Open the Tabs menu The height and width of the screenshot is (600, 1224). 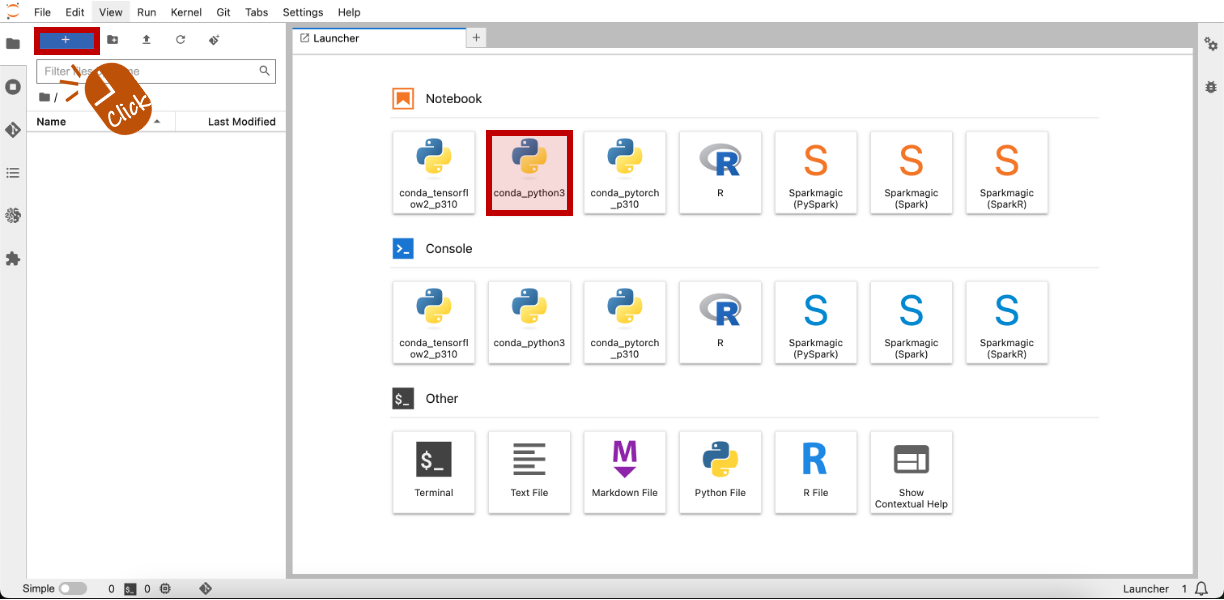pyautogui.click(x=257, y=12)
